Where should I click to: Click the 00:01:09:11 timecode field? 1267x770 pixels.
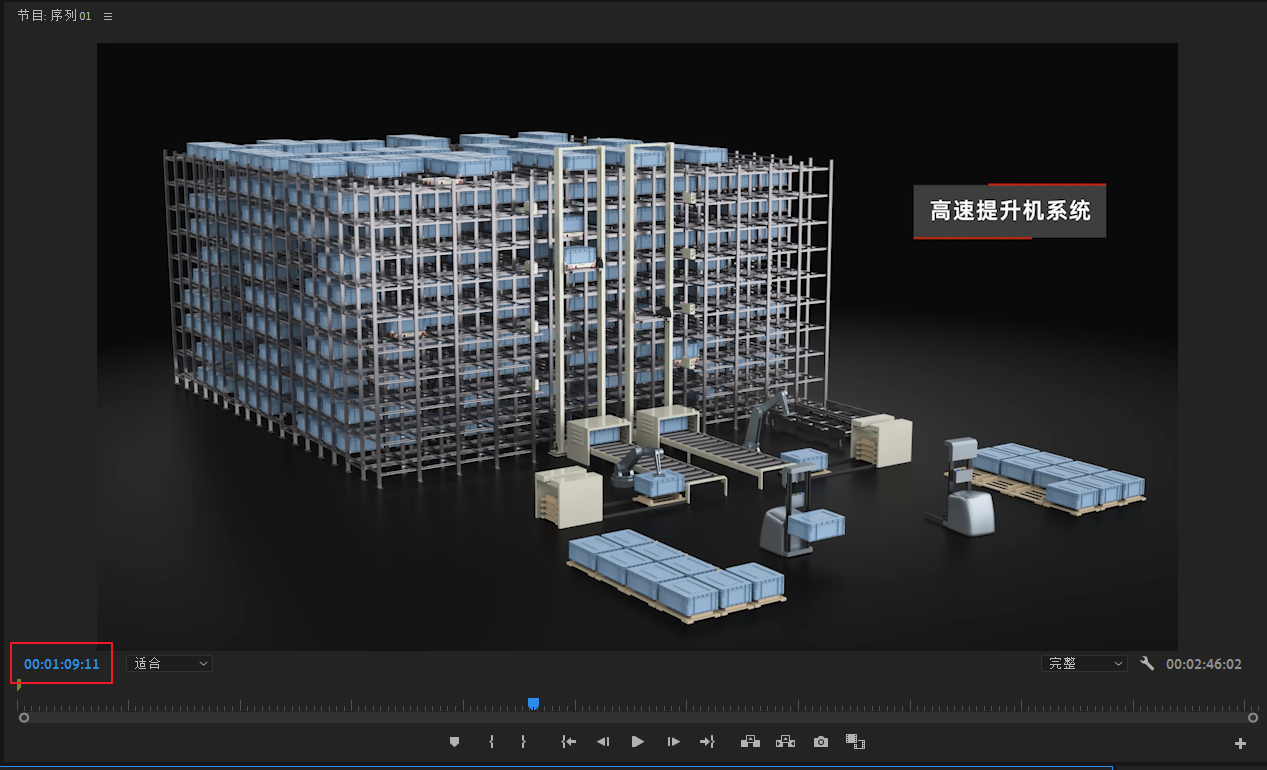tap(62, 664)
